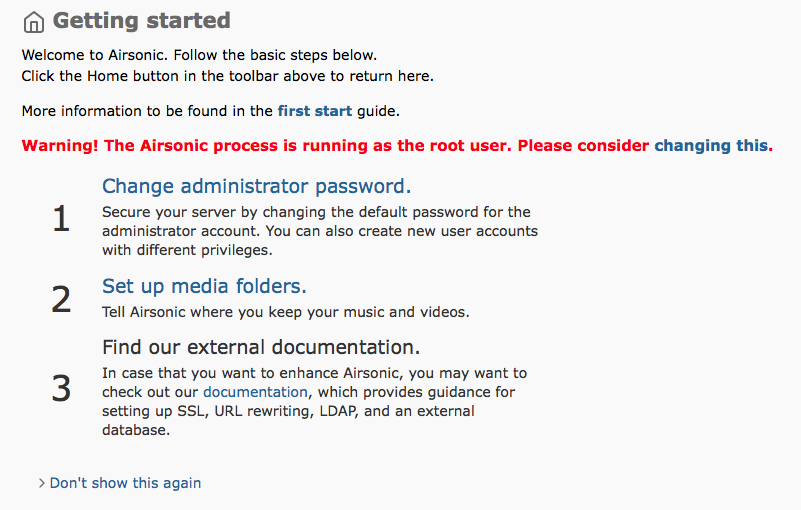Viewport: 801px width, 510px height.
Task: Dismiss page via Don't show this again
Action: point(125,483)
